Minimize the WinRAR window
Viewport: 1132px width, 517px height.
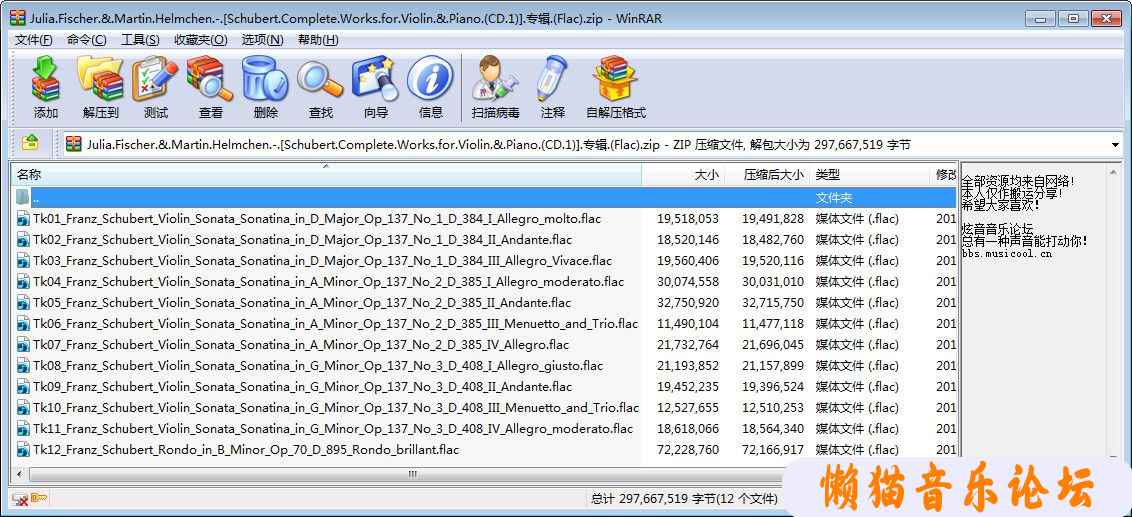click(x=1042, y=18)
